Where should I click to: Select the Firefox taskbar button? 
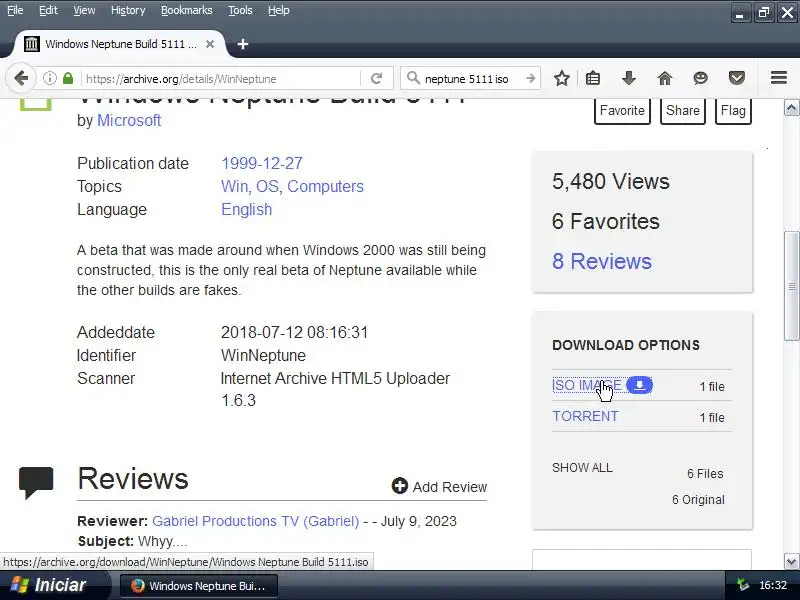click(199, 586)
